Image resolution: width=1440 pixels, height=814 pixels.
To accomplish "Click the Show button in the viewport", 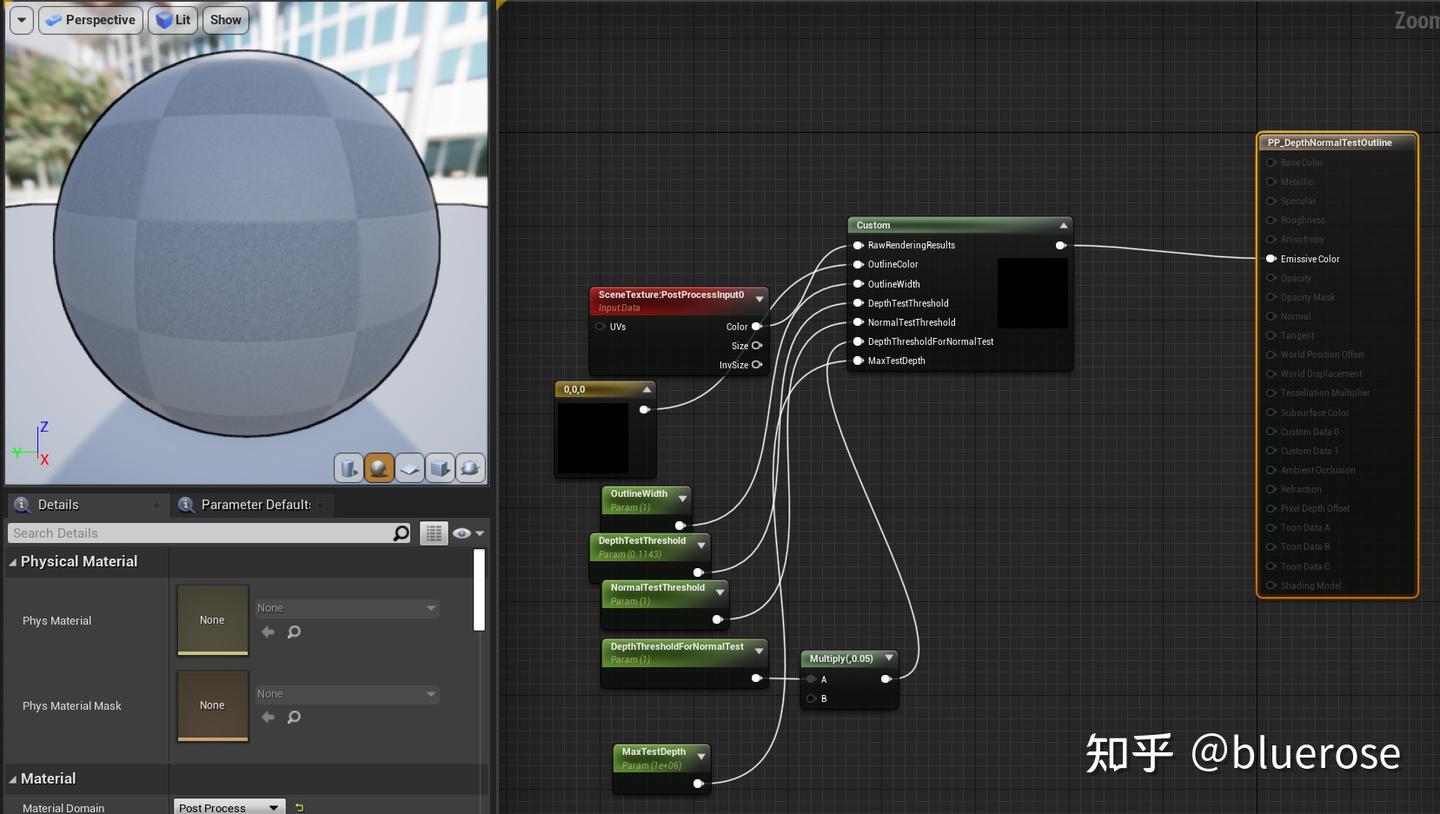I will pyautogui.click(x=225, y=19).
